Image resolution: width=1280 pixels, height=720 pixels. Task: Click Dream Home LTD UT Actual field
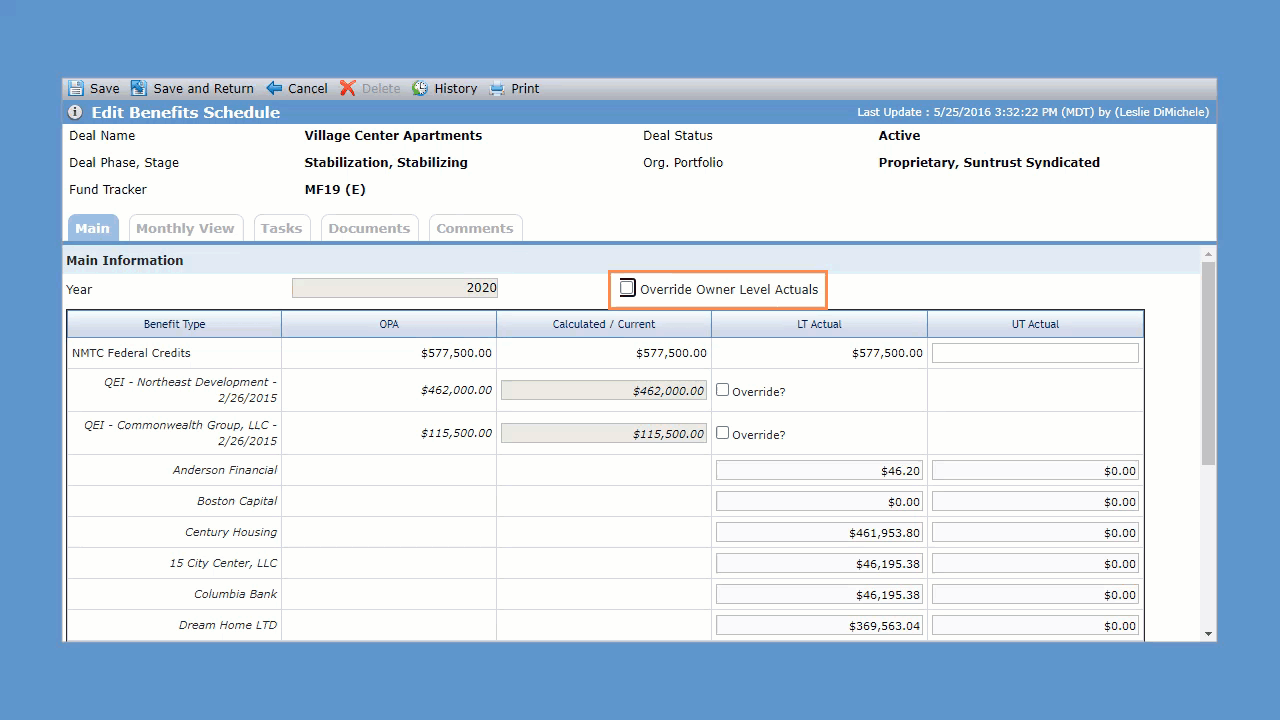[1035, 626]
